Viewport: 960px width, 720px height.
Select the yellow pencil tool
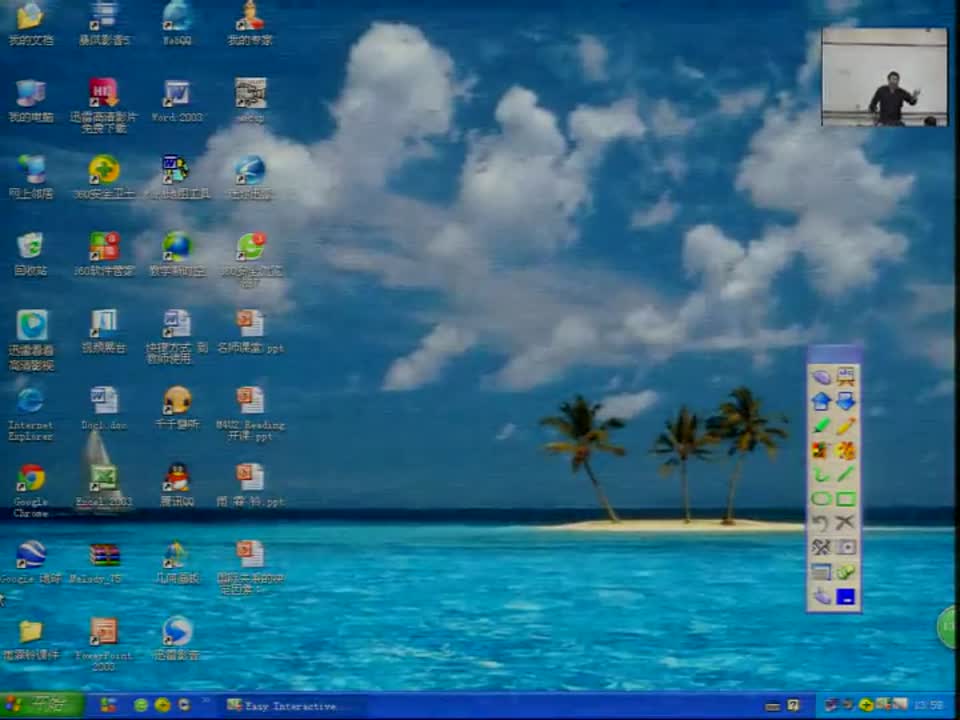(x=846, y=426)
